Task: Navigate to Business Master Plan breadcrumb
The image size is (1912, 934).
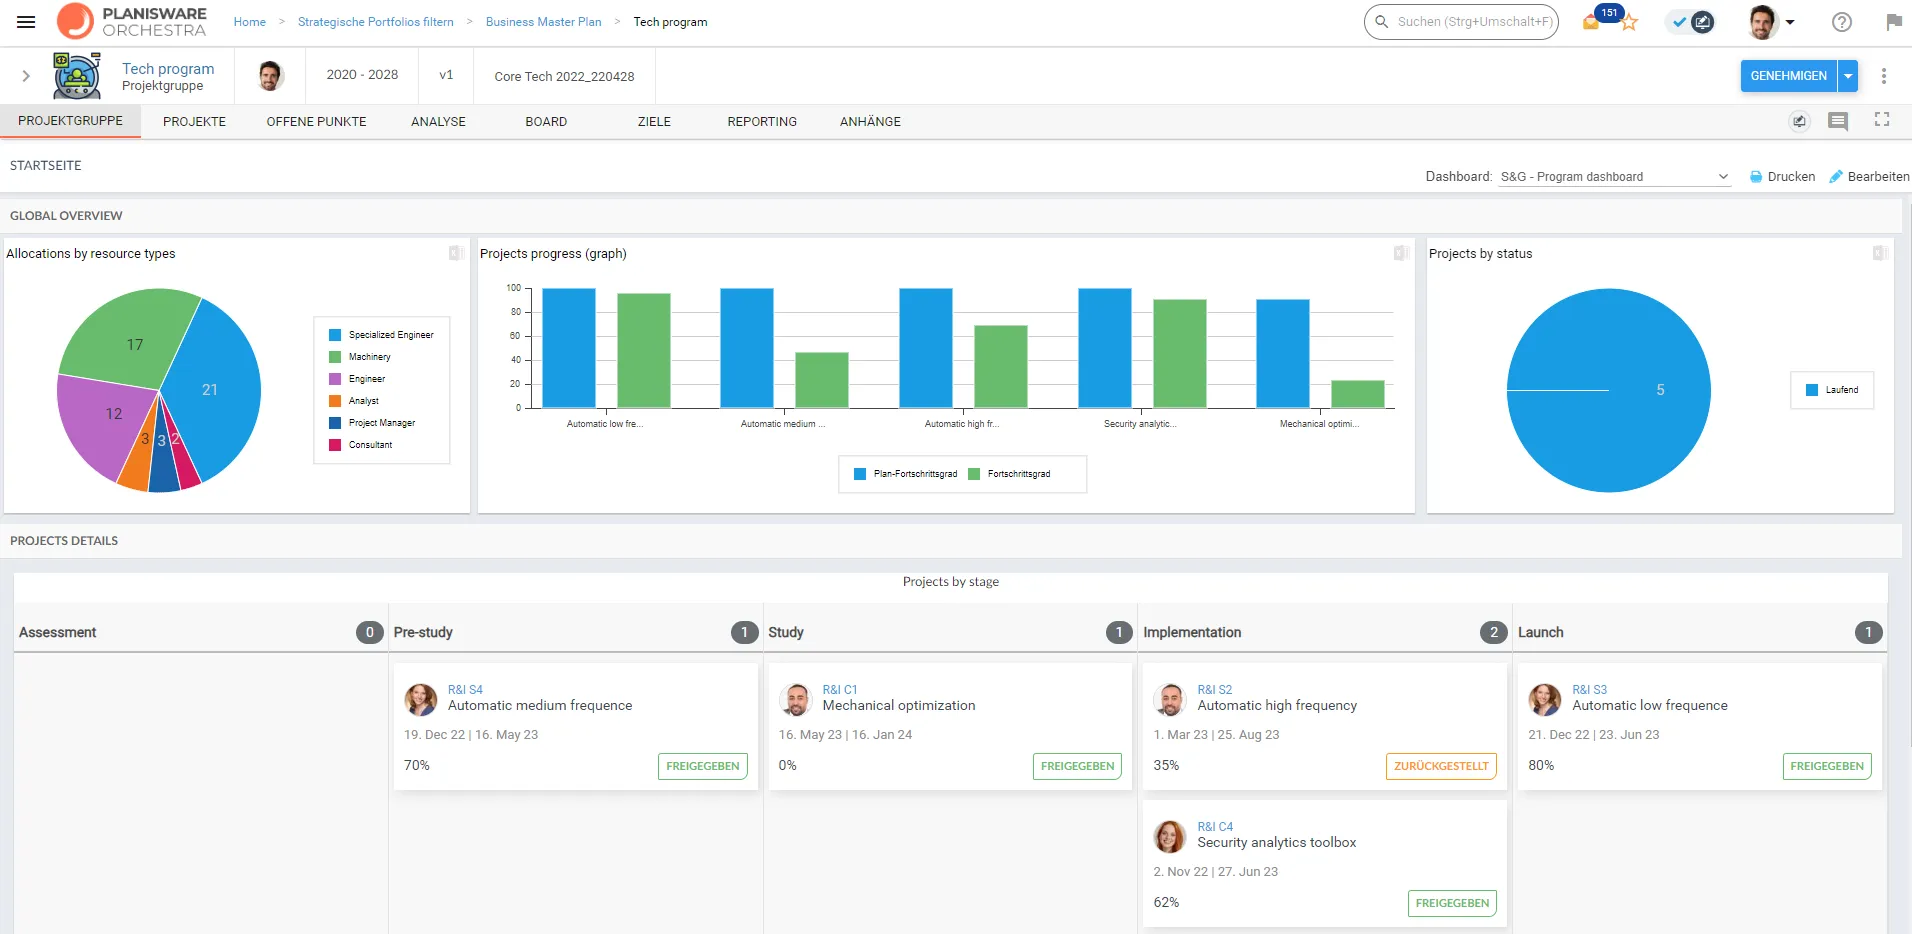Action: coord(543,22)
